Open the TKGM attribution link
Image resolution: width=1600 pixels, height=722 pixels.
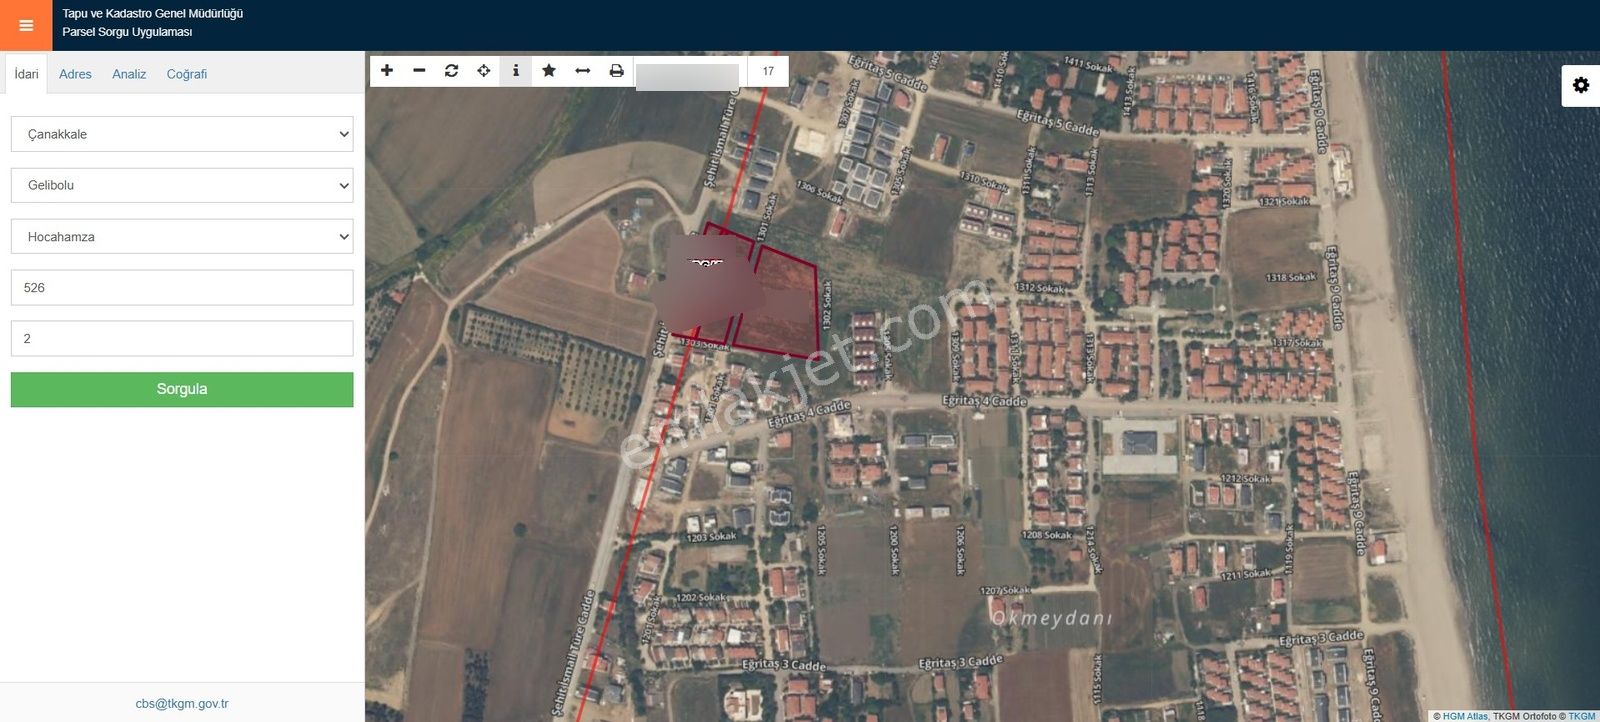coord(1582,716)
